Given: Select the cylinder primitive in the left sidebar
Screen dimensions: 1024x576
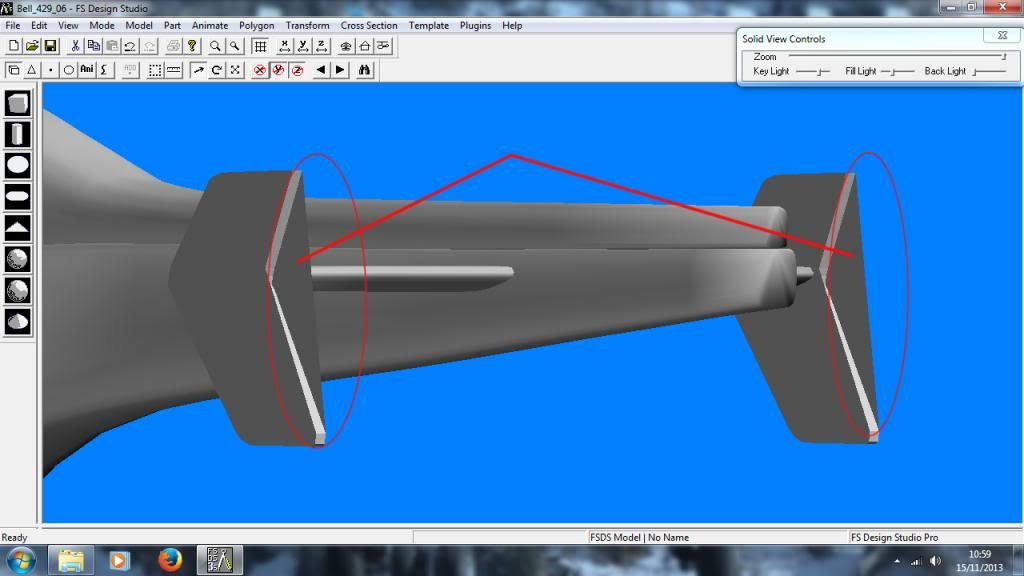Looking at the screenshot, I should click(x=15, y=131).
